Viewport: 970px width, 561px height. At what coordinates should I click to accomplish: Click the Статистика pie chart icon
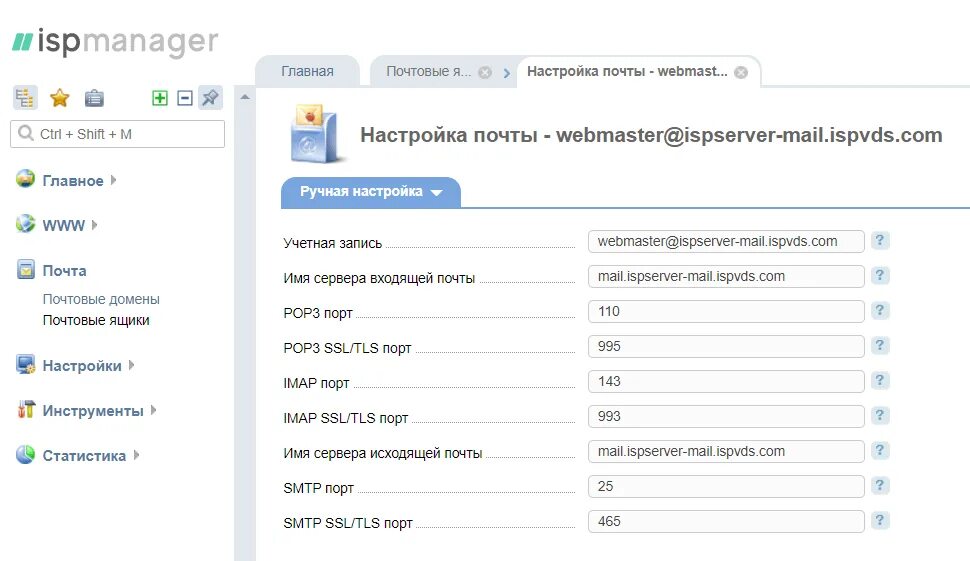(25, 455)
